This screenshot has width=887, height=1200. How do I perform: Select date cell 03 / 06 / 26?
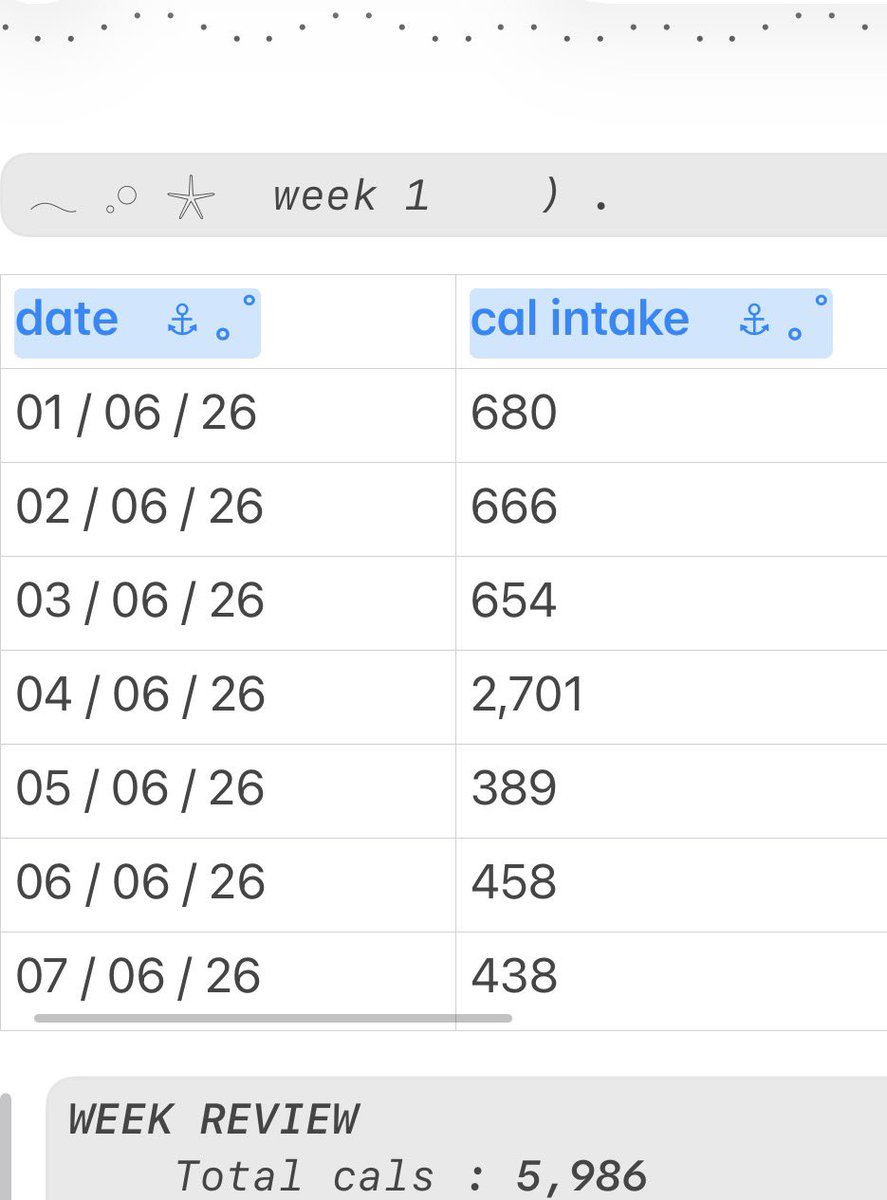228,603
